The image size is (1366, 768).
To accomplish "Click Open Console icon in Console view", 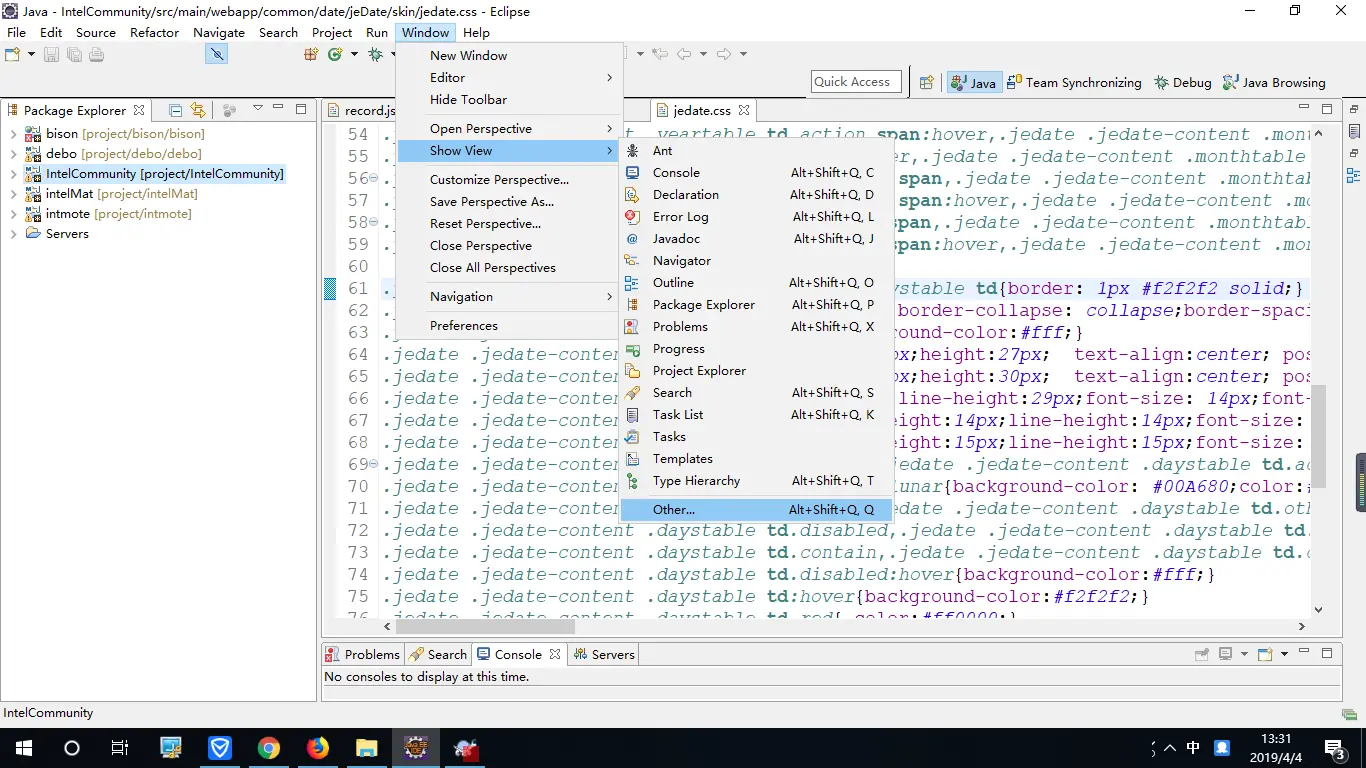I will [x=1264, y=654].
